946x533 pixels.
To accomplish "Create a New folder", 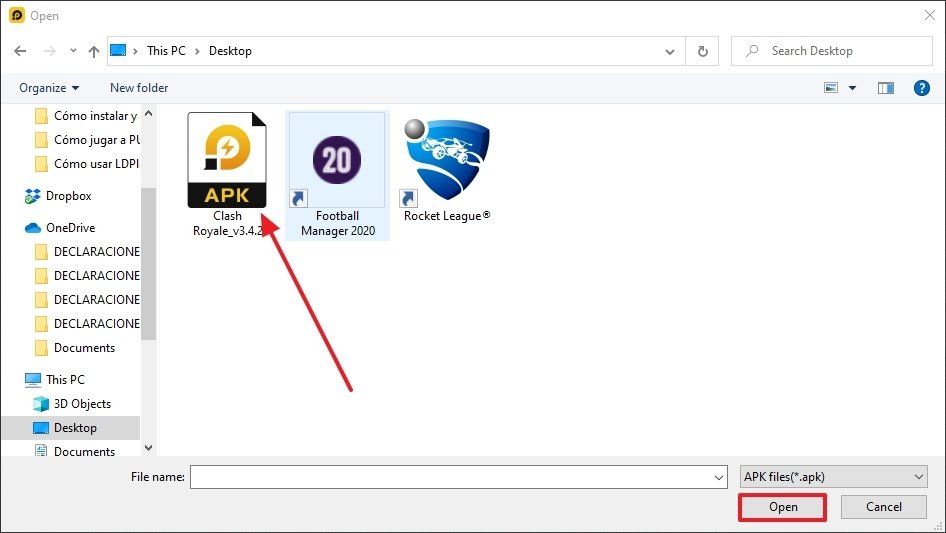I will (139, 88).
